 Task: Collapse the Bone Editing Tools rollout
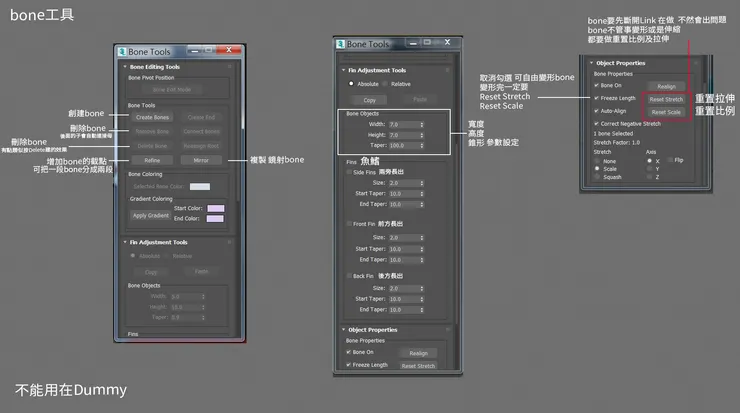[125, 67]
